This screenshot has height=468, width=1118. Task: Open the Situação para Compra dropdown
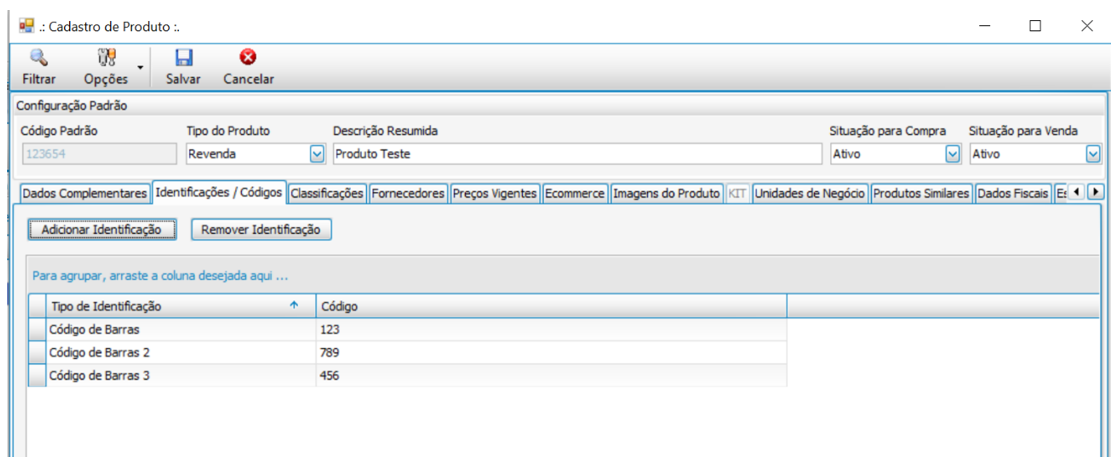pyautogui.click(x=952, y=154)
